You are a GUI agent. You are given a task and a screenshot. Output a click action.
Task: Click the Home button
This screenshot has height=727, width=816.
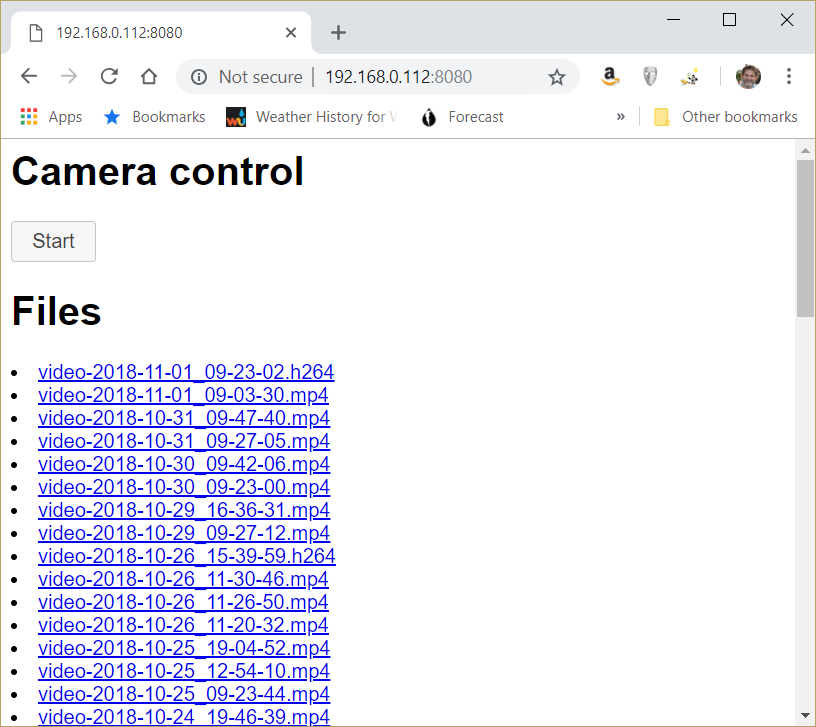coord(148,76)
